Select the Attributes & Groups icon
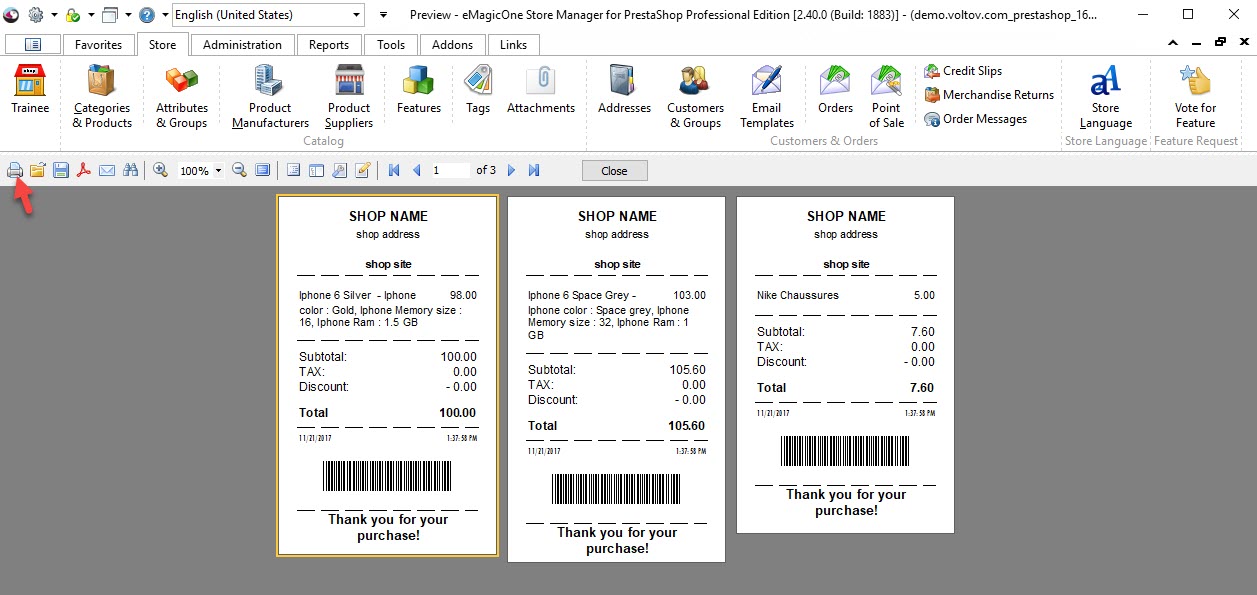Image resolution: width=1257 pixels, height=595 pixels. pos(181,95)
